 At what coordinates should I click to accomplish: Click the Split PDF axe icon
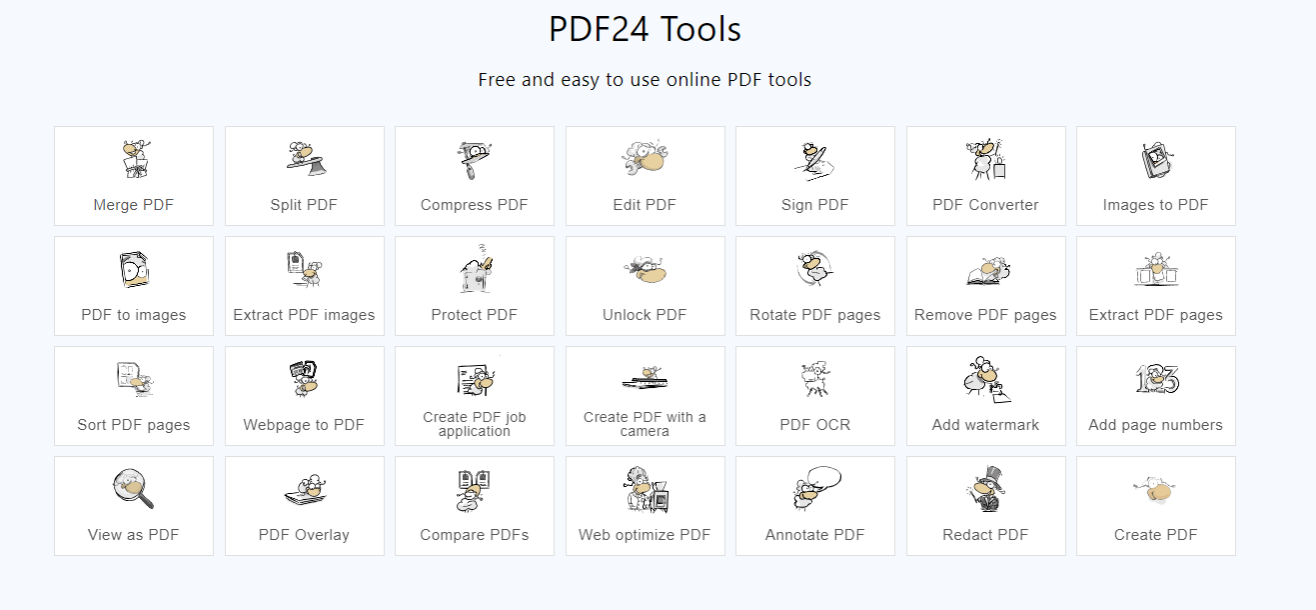pyautogui.click(x=304, y=160)
